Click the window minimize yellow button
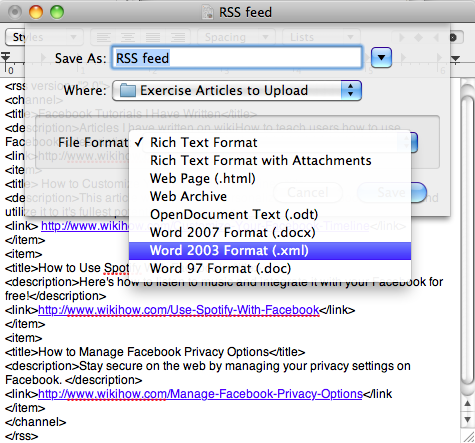The image size is (475, 443). coord(36,12)
